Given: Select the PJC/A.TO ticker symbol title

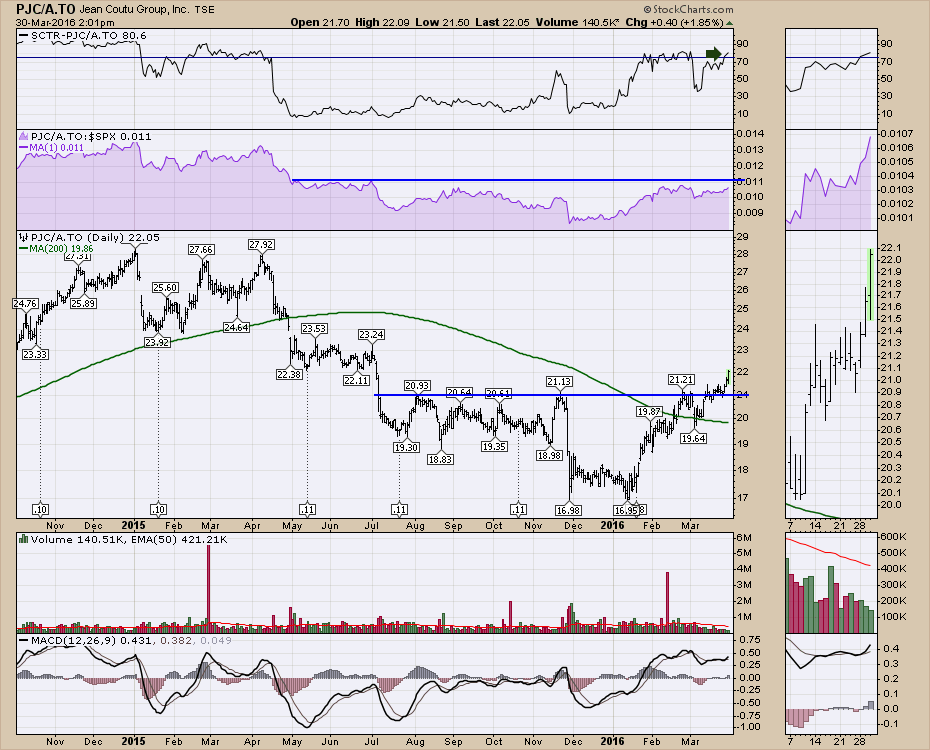Looking at the screenshot, I should (46, 9).
